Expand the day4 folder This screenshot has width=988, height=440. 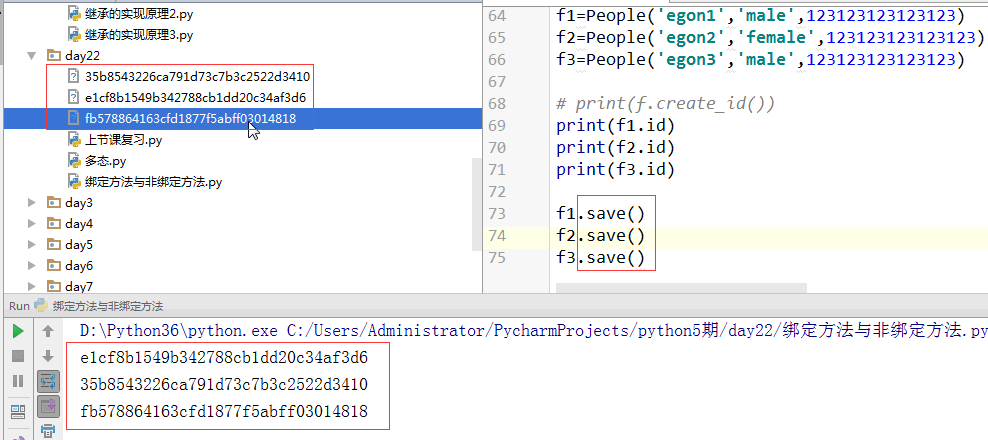[32, 224]
